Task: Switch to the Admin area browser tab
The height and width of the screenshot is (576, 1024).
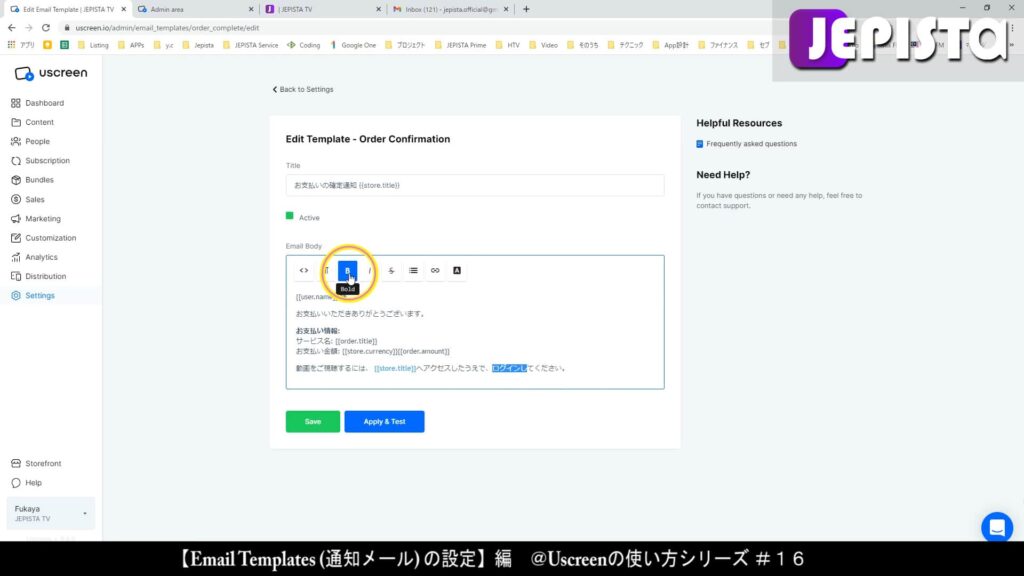Action: pos(195,9)
